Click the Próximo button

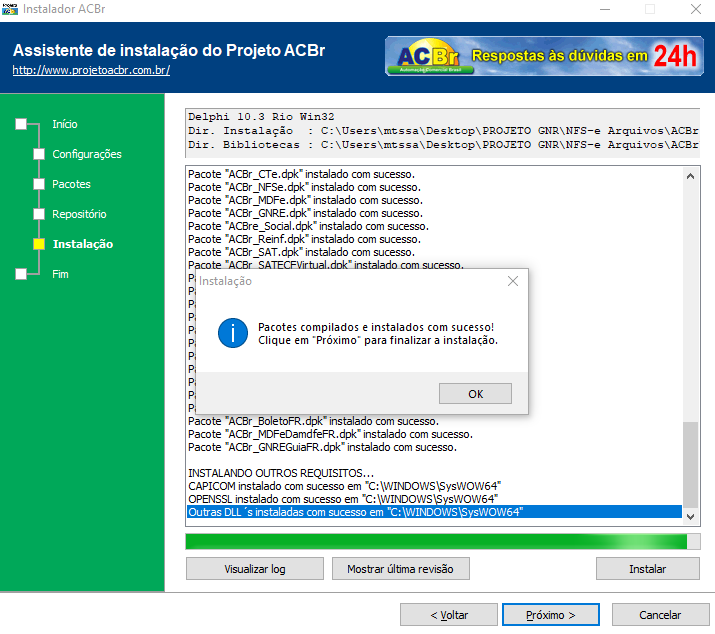pos(550,615)
